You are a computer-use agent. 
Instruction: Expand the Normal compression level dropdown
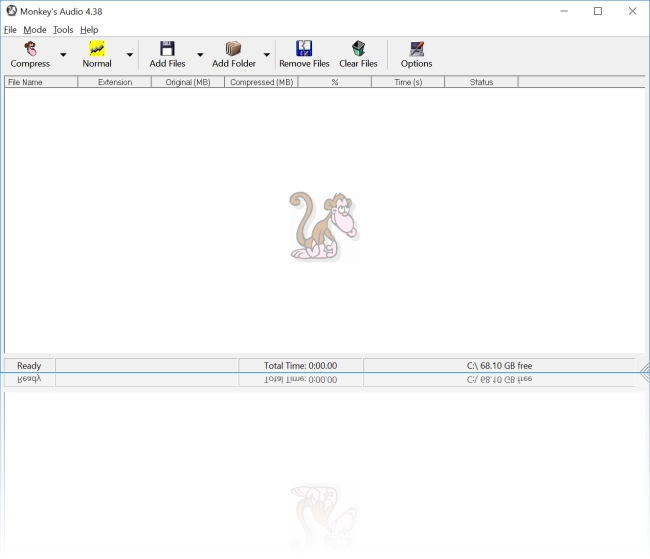130,54
